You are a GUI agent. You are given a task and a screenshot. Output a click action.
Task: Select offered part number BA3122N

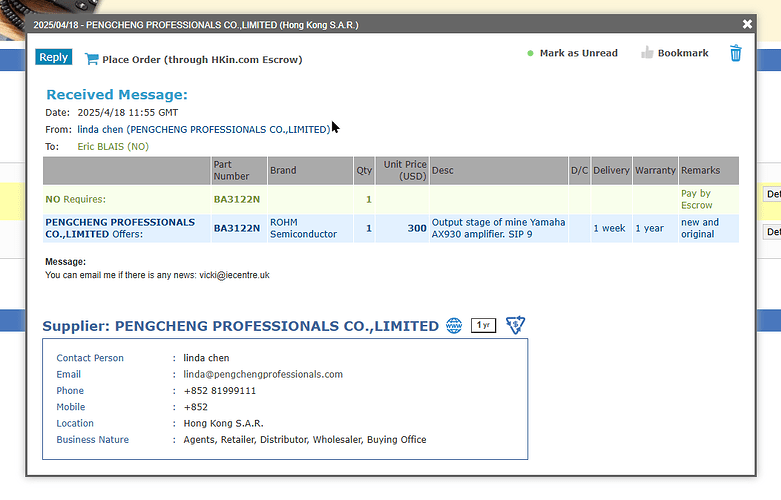tap(237, 229)
